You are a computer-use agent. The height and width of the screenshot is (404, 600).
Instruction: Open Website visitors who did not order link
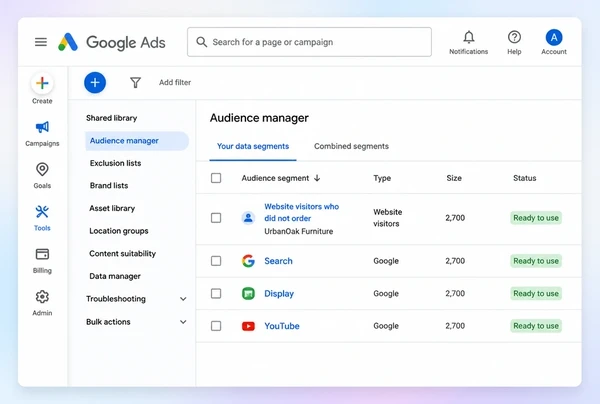coord(302,212)
